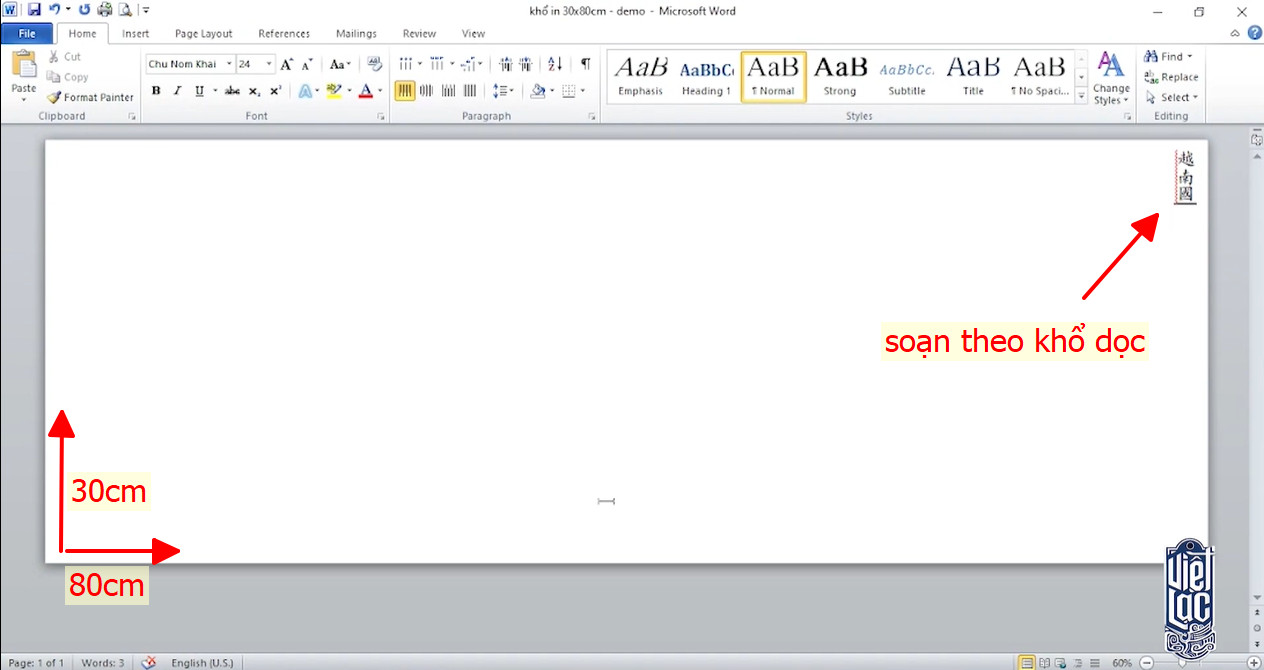Screen dimensions: 1264x670
Task: Toggle bold formatting
Action: (x=156, y=91)
